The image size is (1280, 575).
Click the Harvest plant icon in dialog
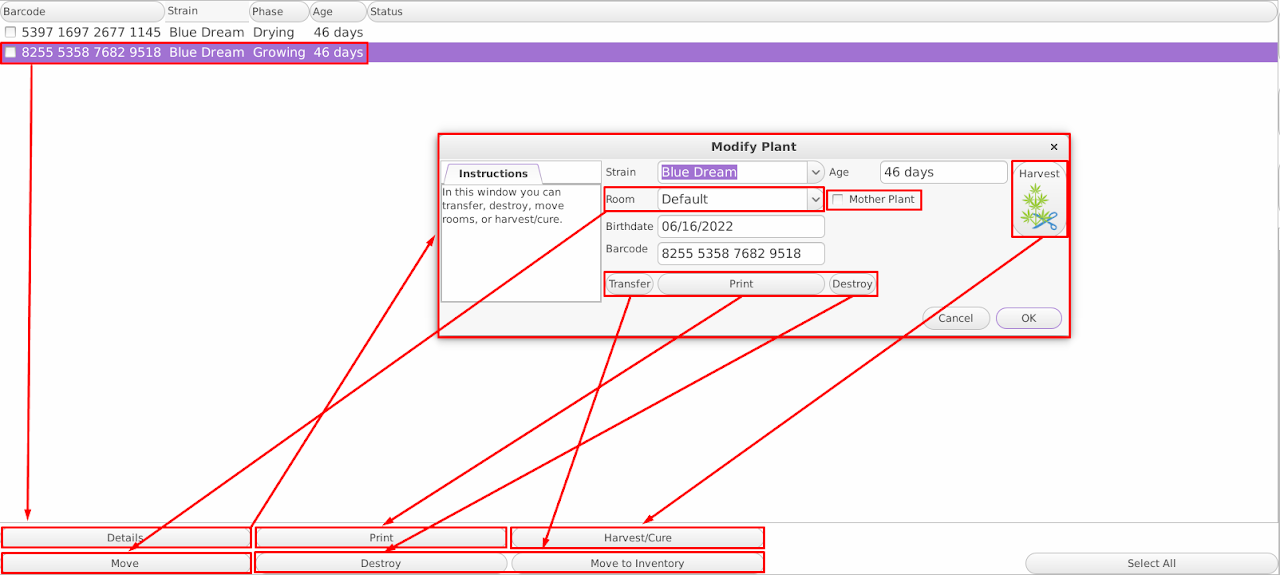pos(1039,207)
